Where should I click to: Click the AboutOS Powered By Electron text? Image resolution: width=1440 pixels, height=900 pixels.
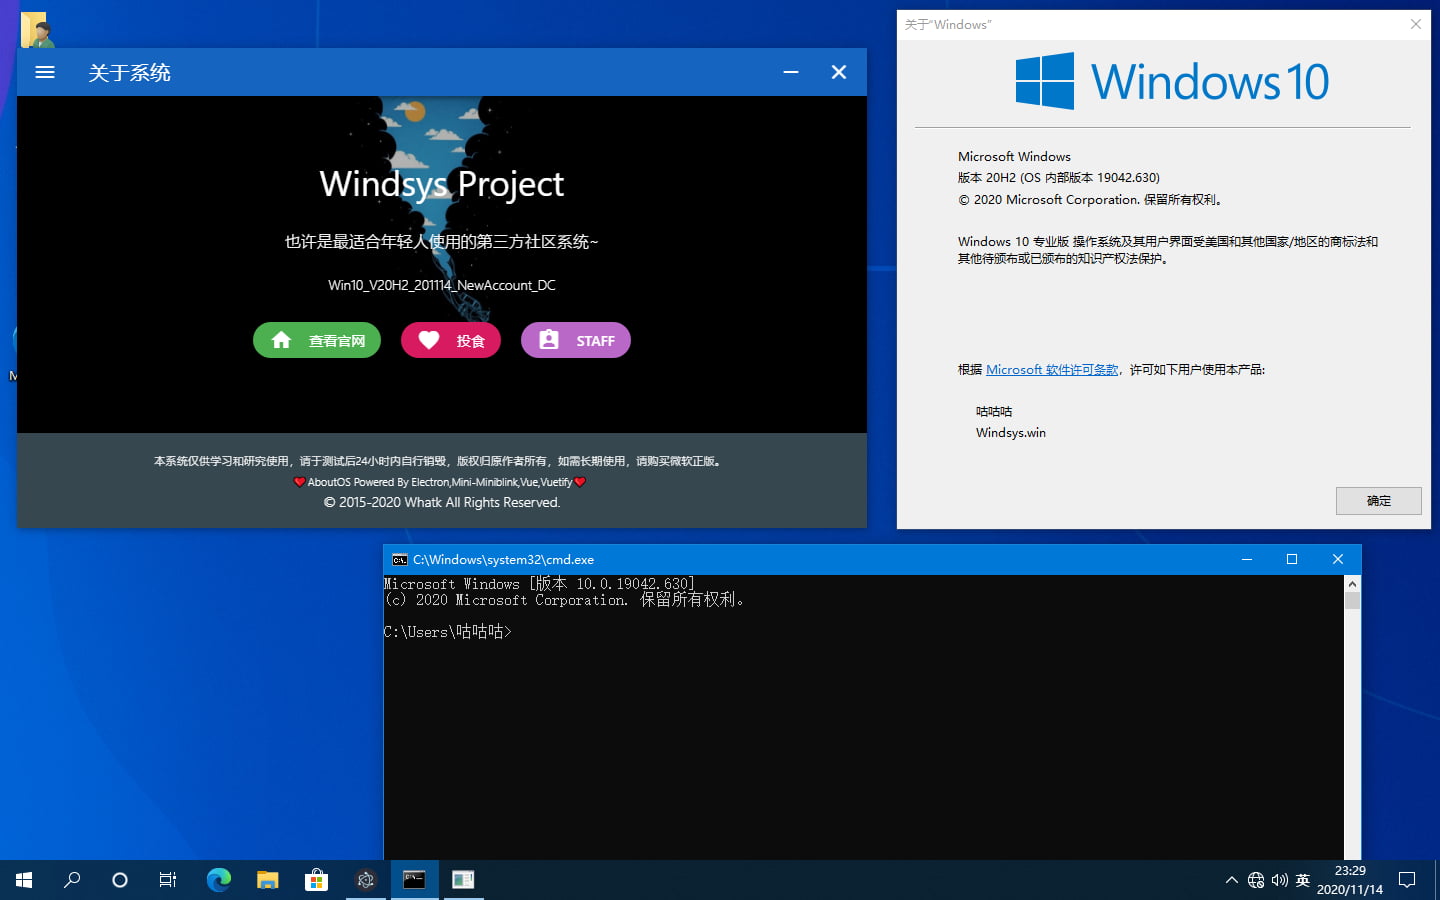(x=440, y=482)
